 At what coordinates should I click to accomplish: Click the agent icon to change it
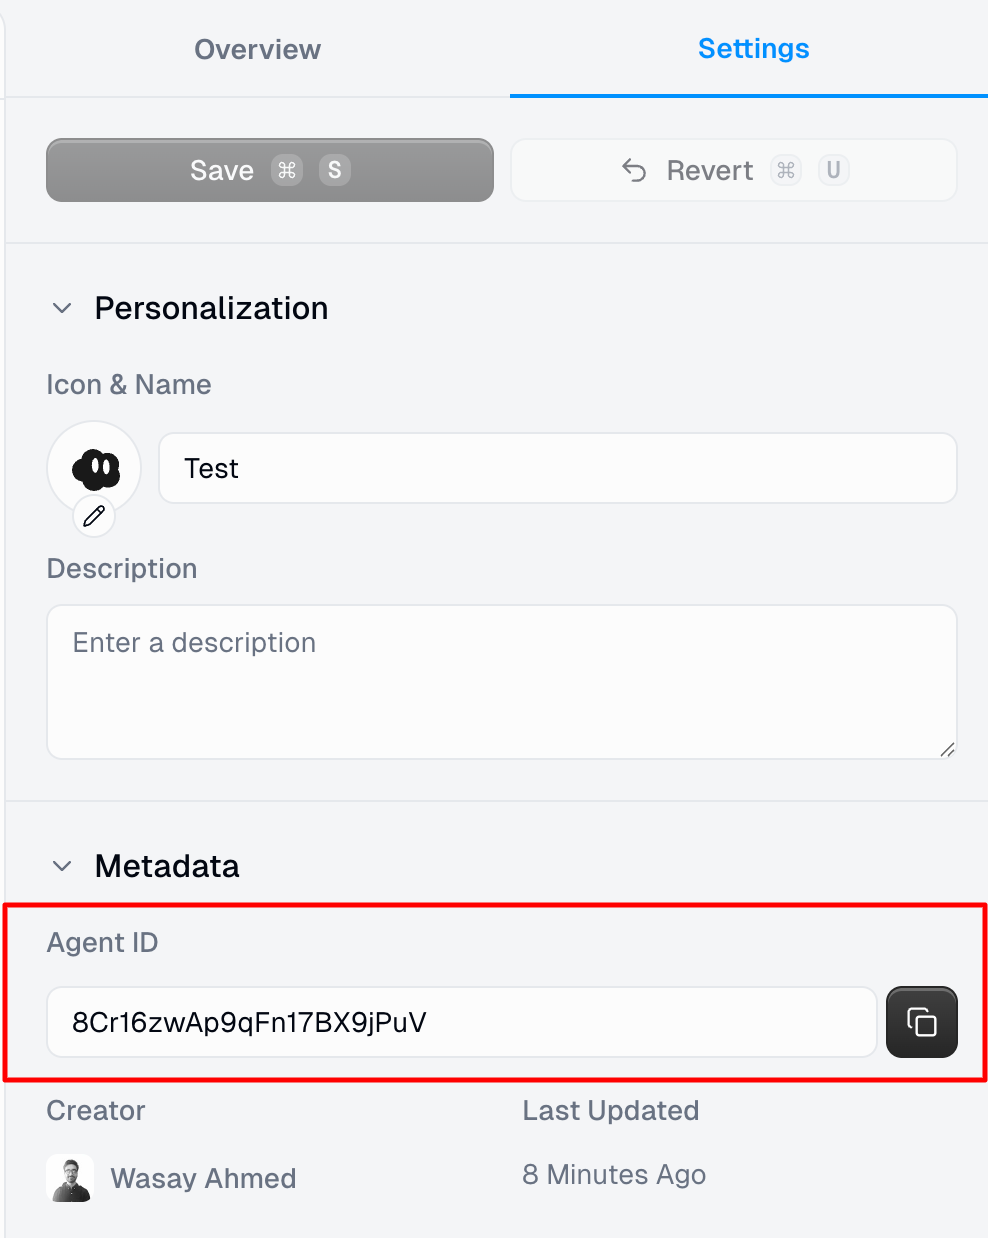pyautogui.click(x=94, y=467)
